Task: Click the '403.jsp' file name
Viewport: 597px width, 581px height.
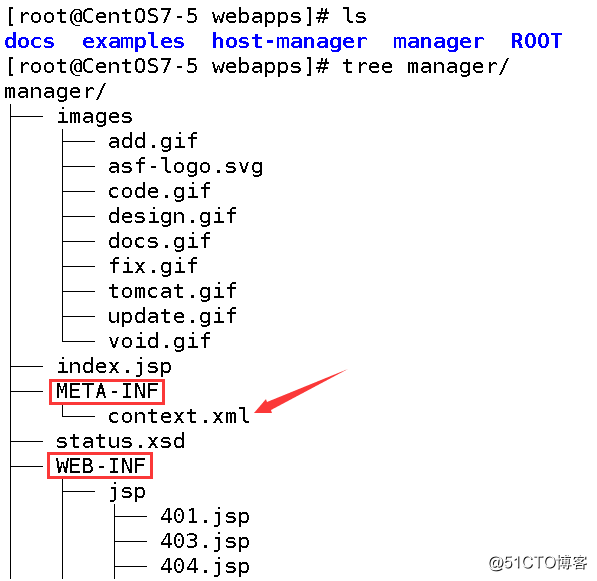Action: coord(205,543)
